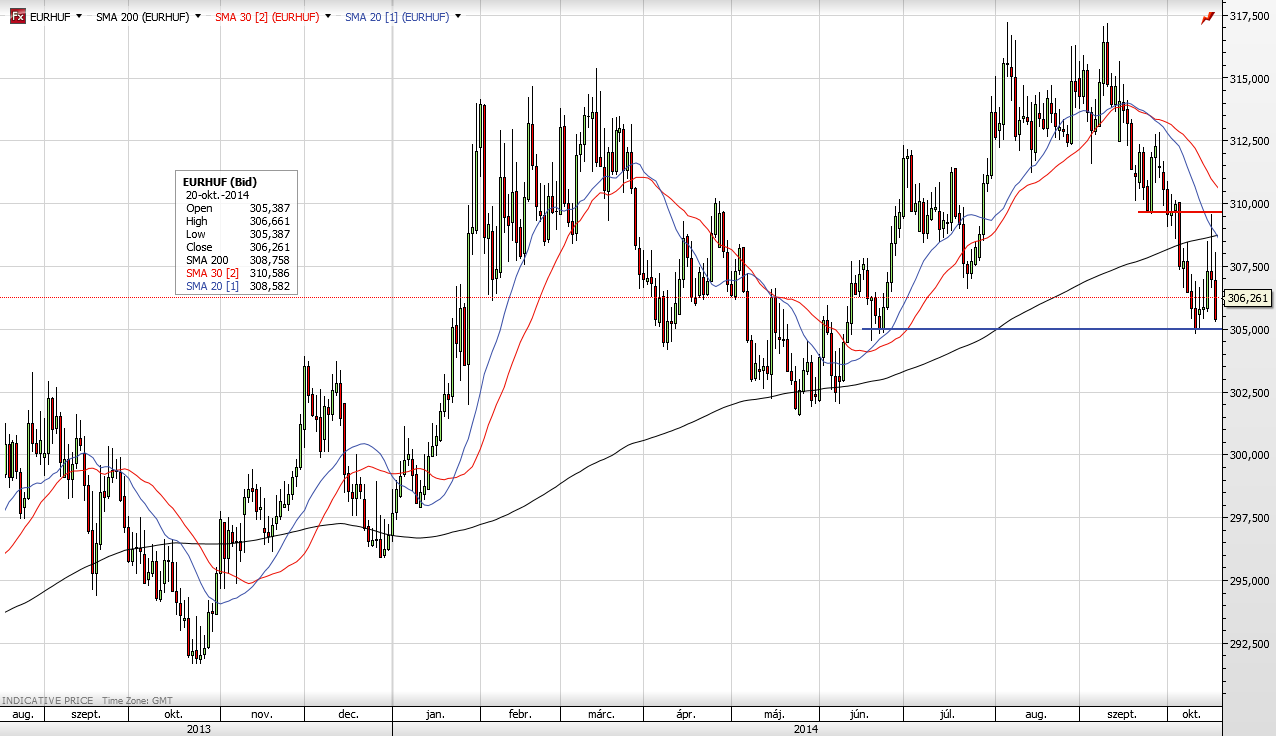Image resolution: width=1276 pixels, height=736 pixels.
Task: Click the blue SMA 20 value 308,582
Action: coord(269,286)
